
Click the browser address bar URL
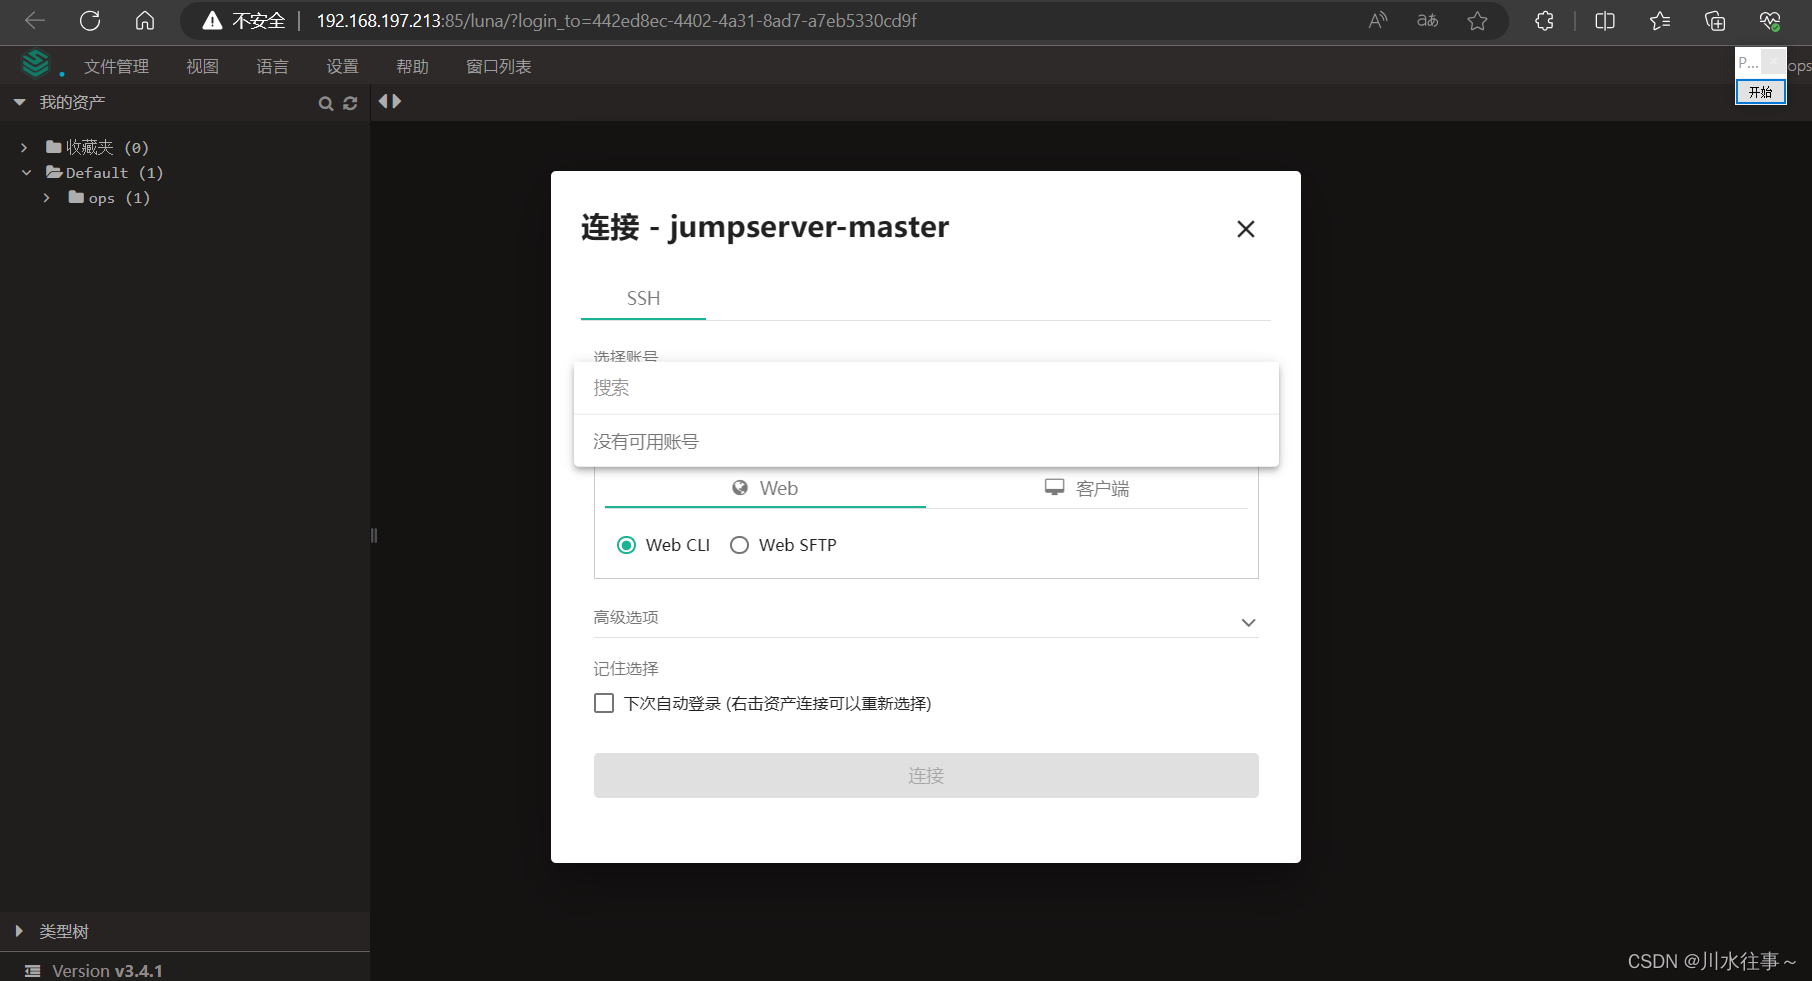click(x=616, y=20)
